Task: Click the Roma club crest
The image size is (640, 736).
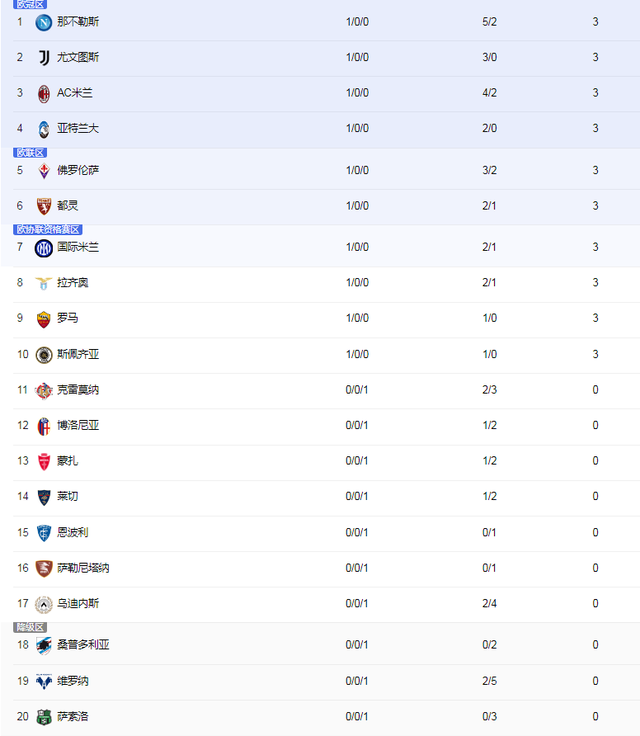Action: (x=44, y=319)
